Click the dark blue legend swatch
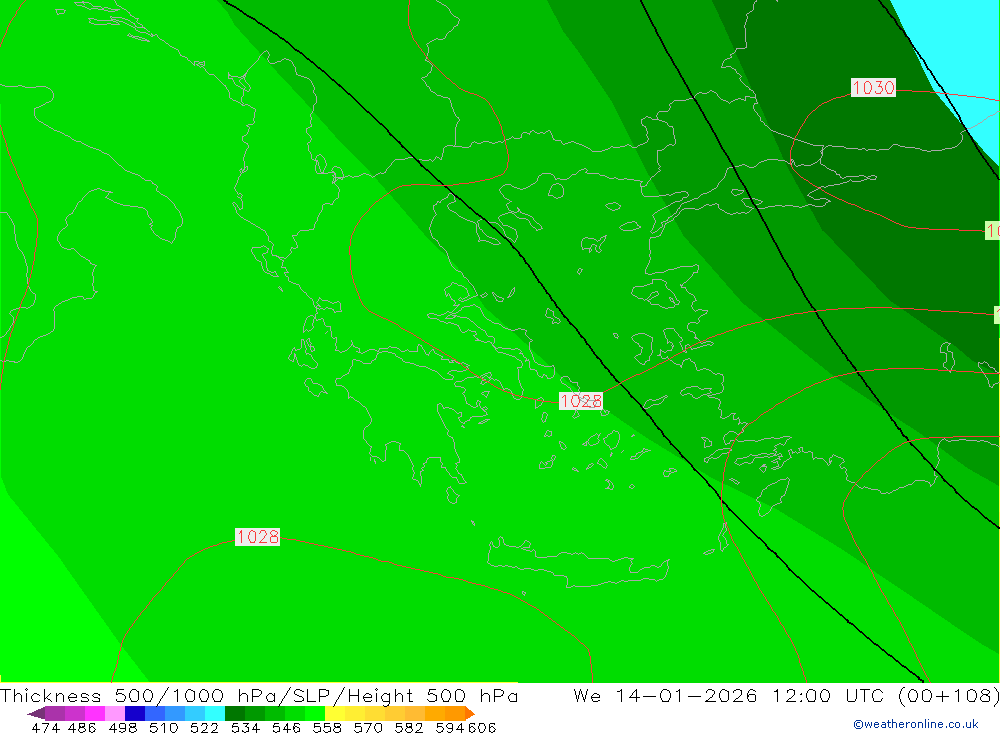The image size is (1000, 733). (135, 713)
